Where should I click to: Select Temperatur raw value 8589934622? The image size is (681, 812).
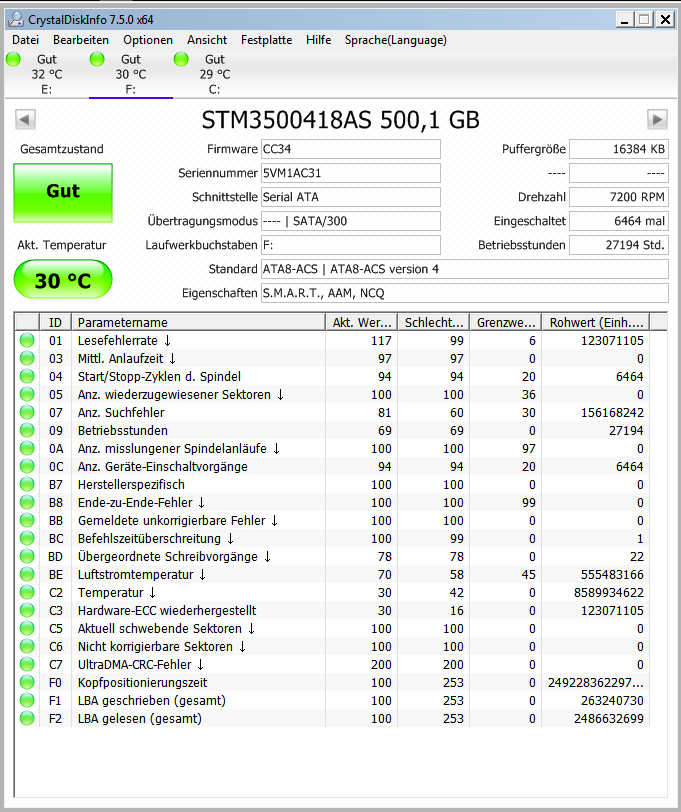[x=608, y=592]
